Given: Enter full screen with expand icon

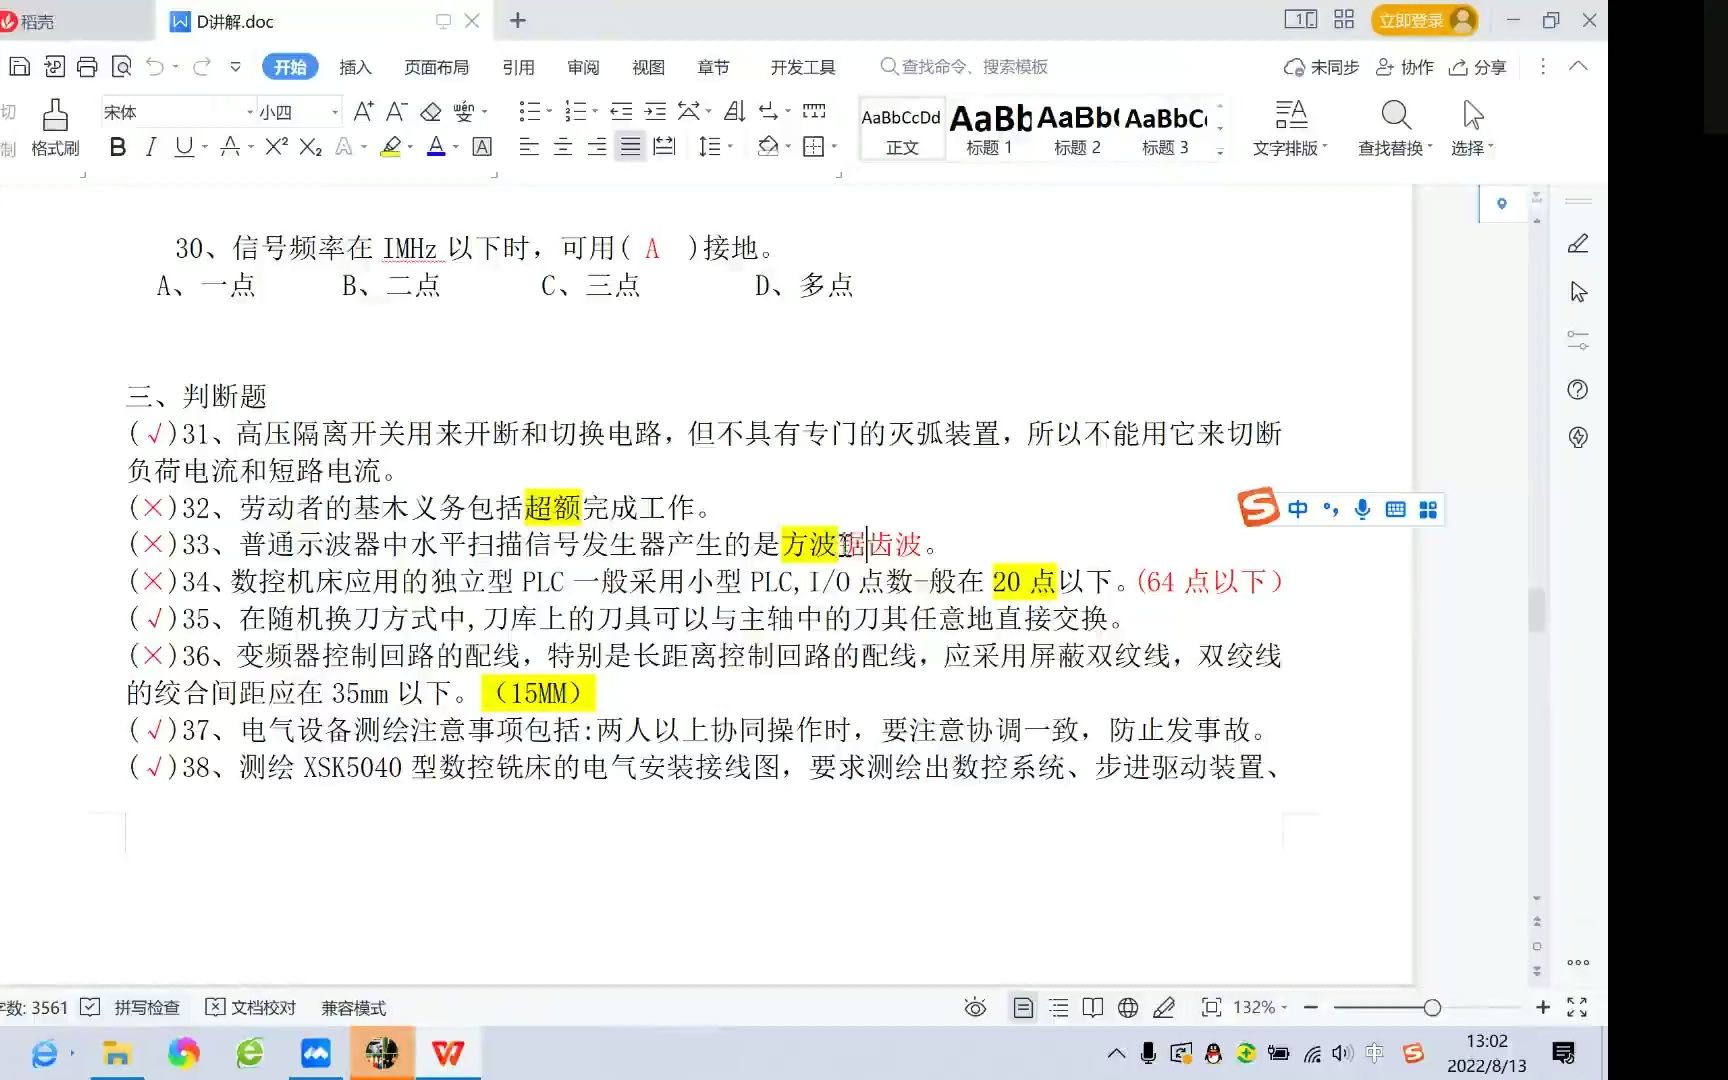Looking at the screenshot, I should coord(1577,1007).
